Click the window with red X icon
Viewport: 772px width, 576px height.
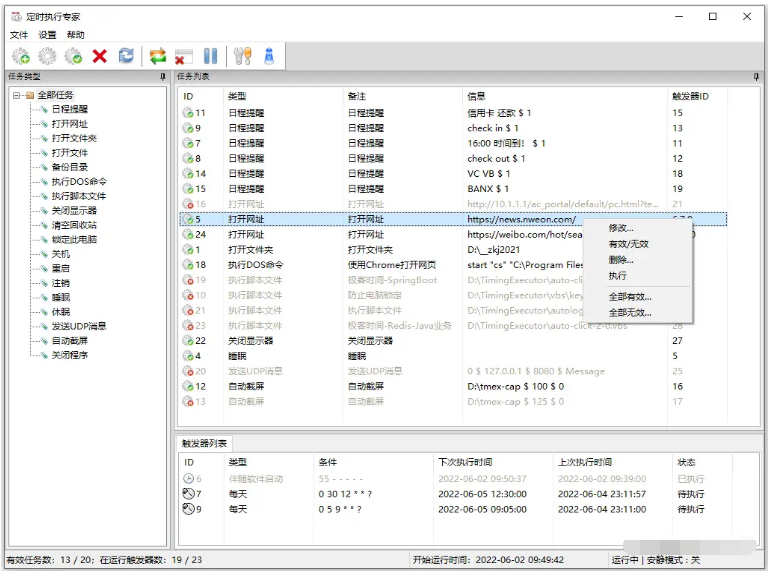184,57
